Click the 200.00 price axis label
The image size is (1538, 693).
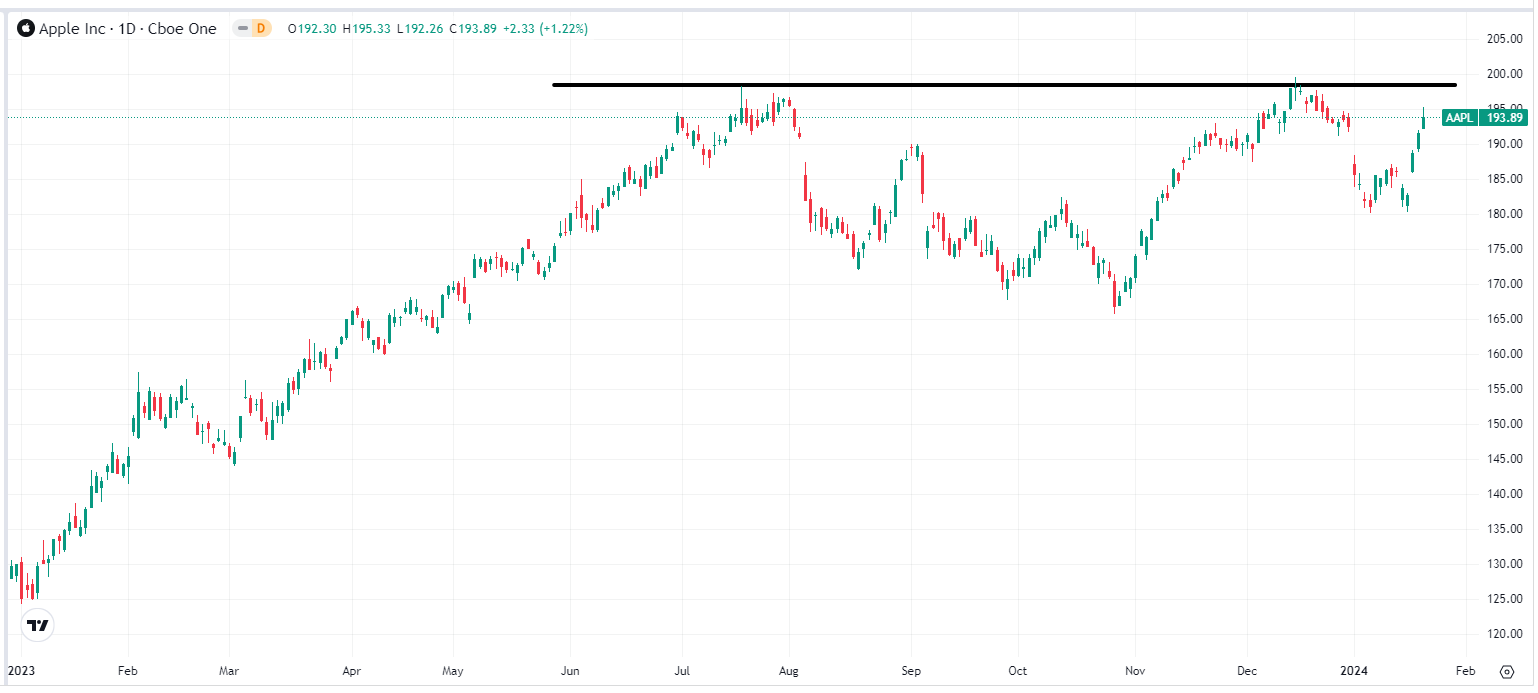[x=1504, y=74]
